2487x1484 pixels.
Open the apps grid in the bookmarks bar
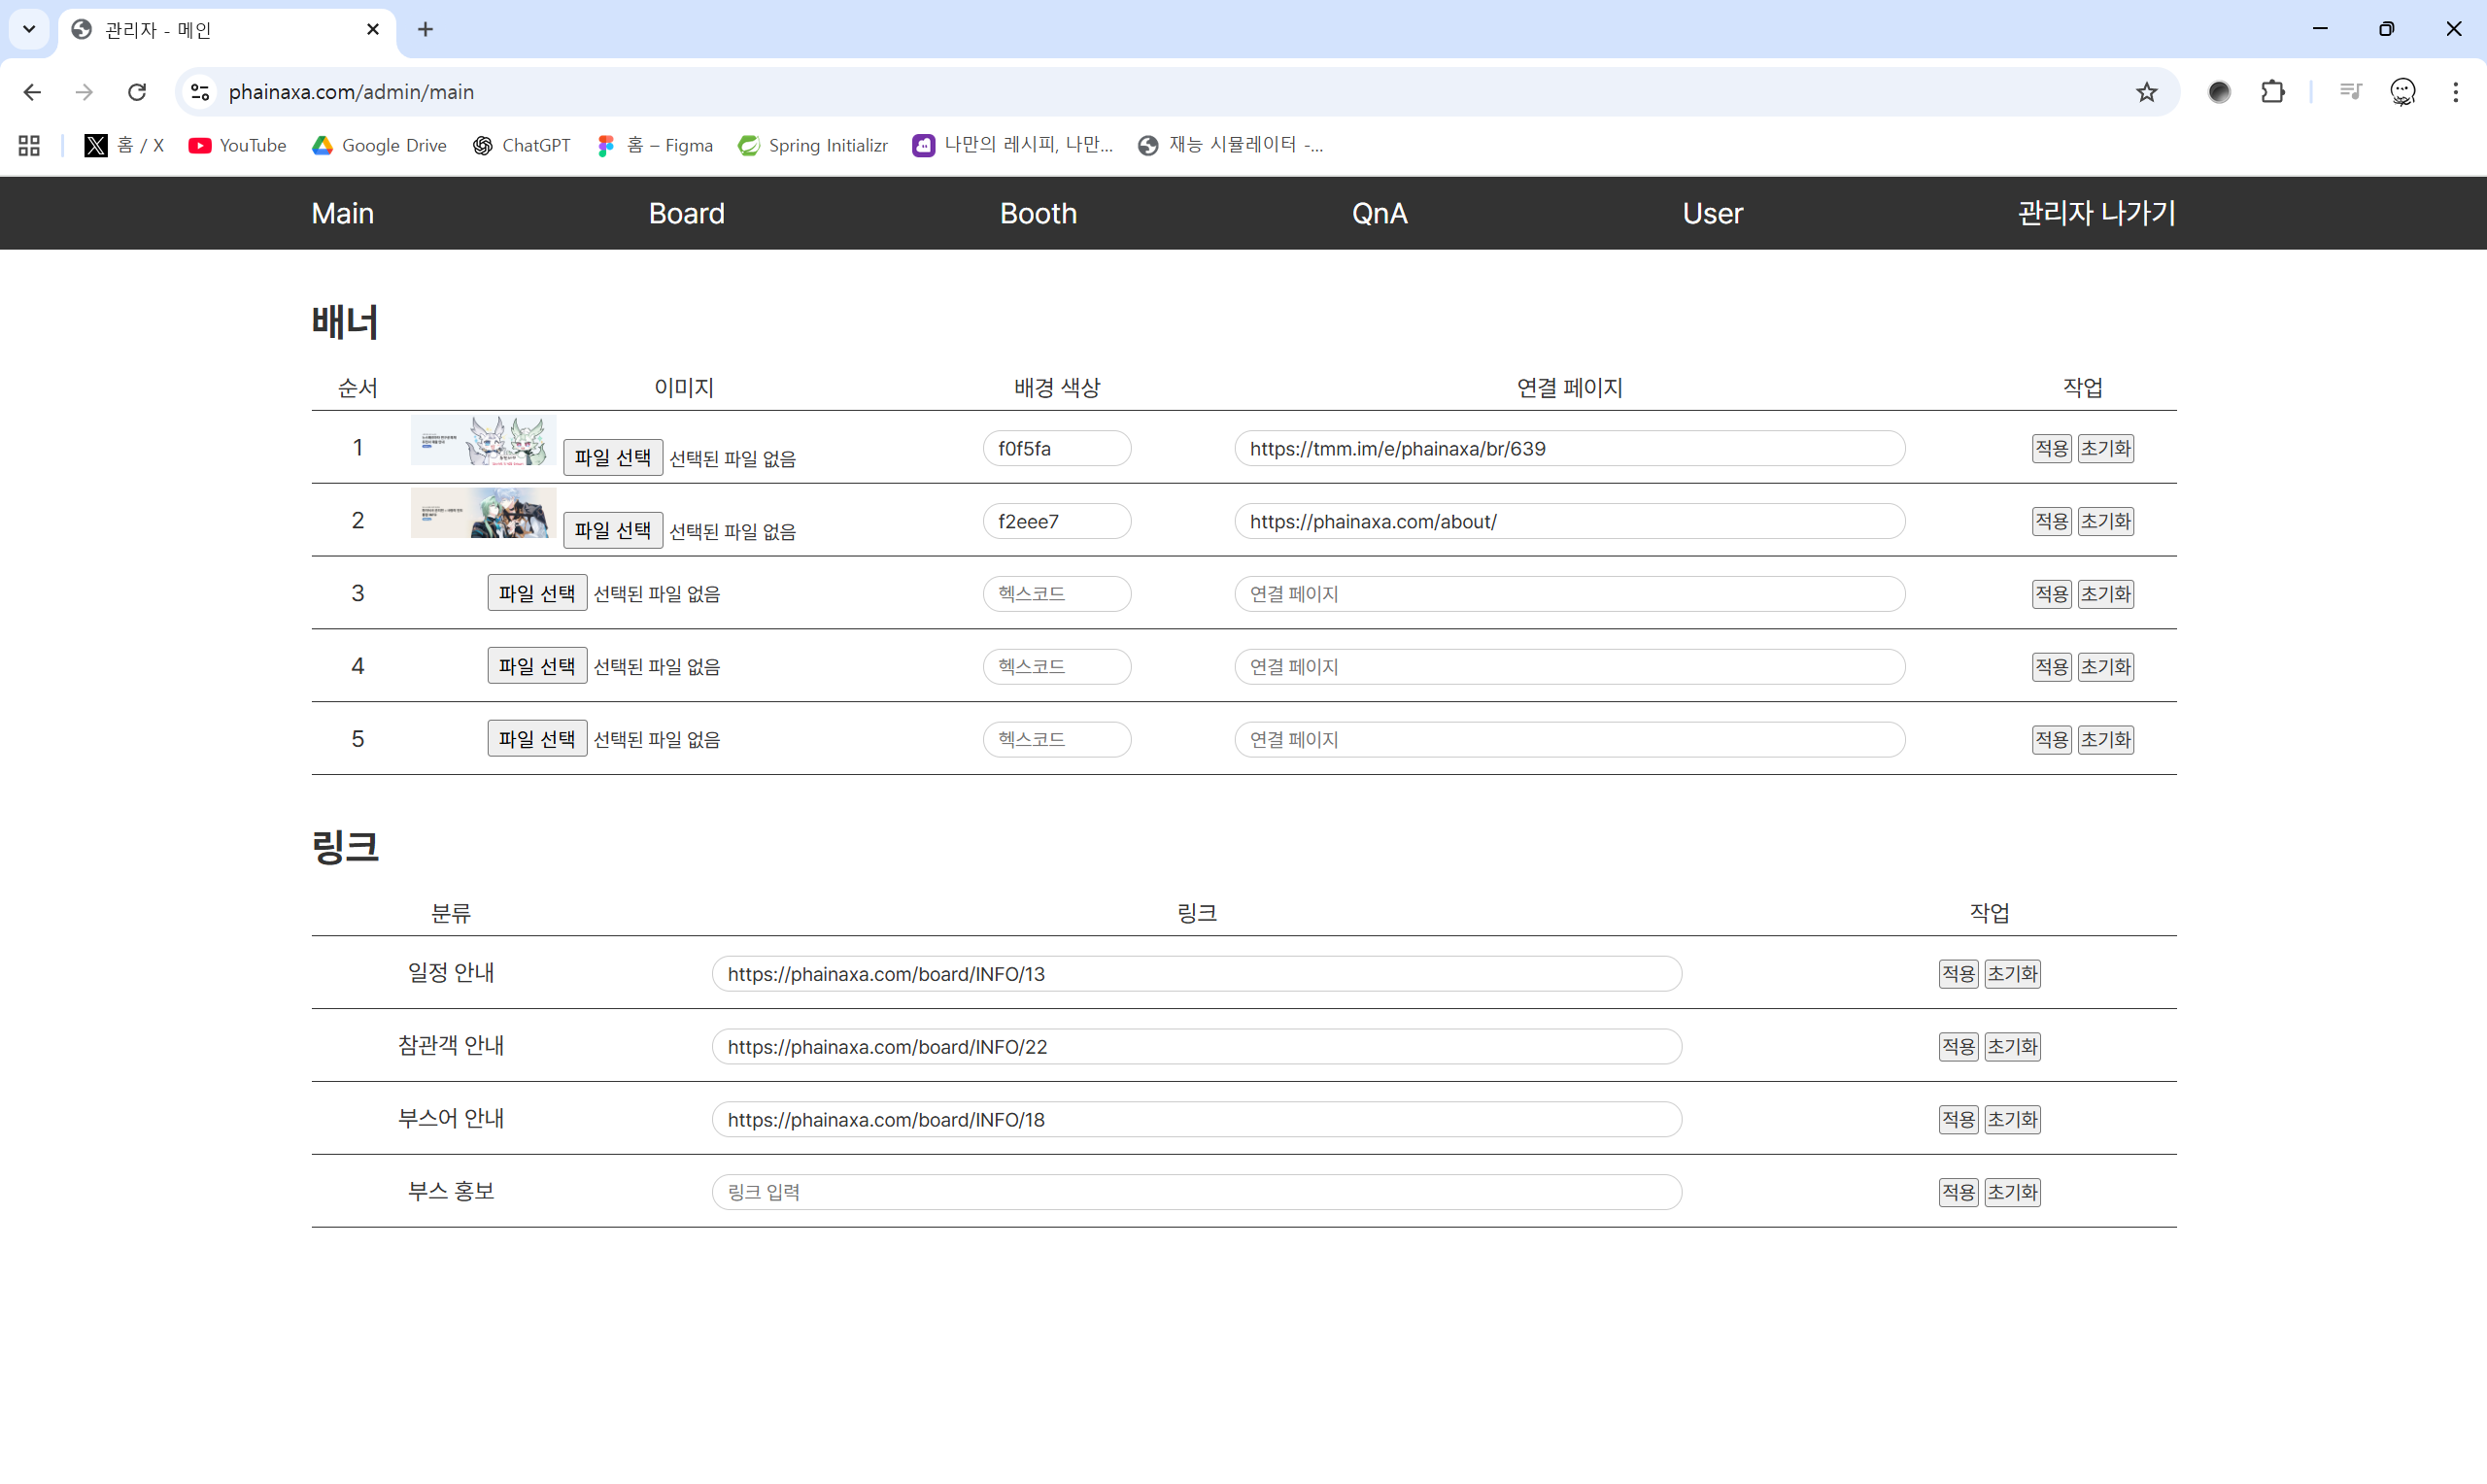coord(29,145)
